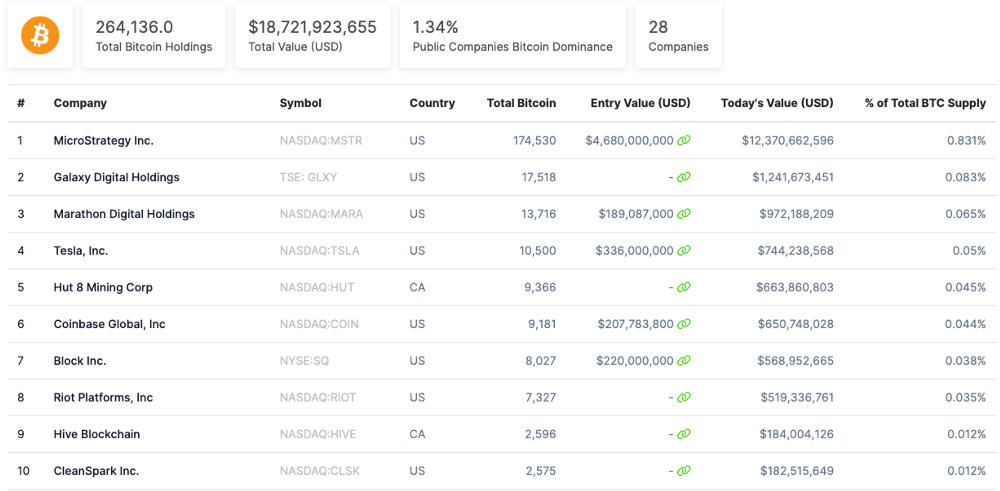Click the NASDAQ:TSLA ticker symbol

[320, 251]
